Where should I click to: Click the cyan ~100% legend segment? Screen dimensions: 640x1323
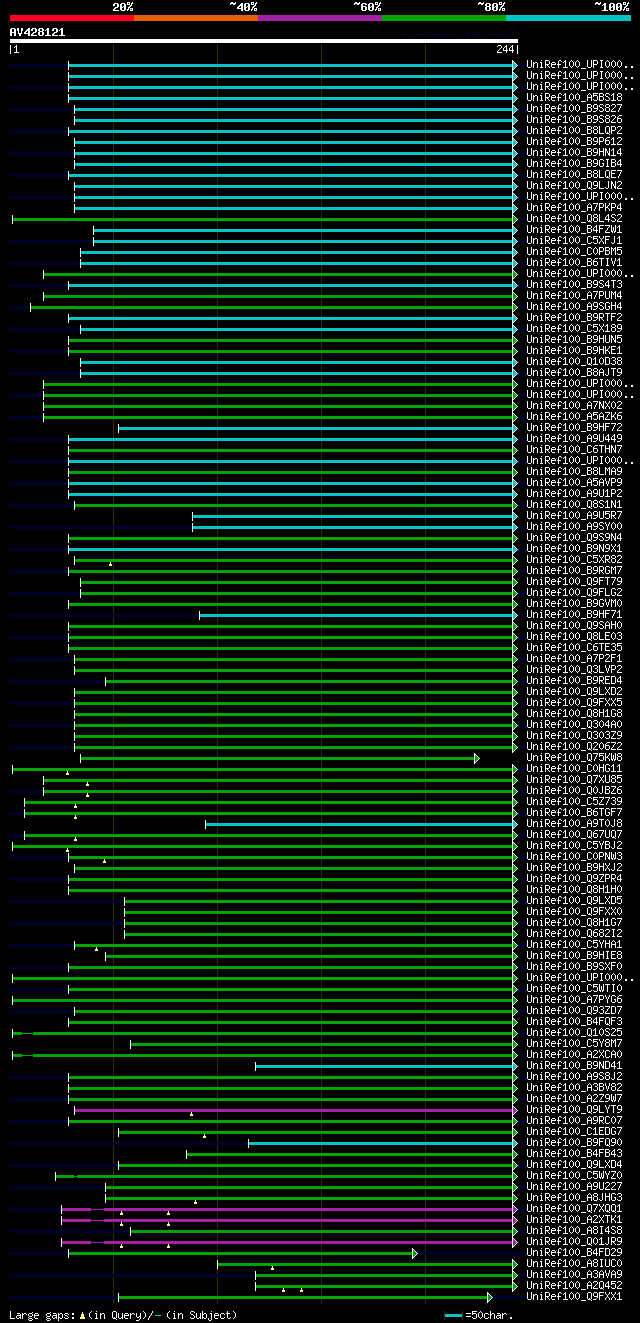568,17
